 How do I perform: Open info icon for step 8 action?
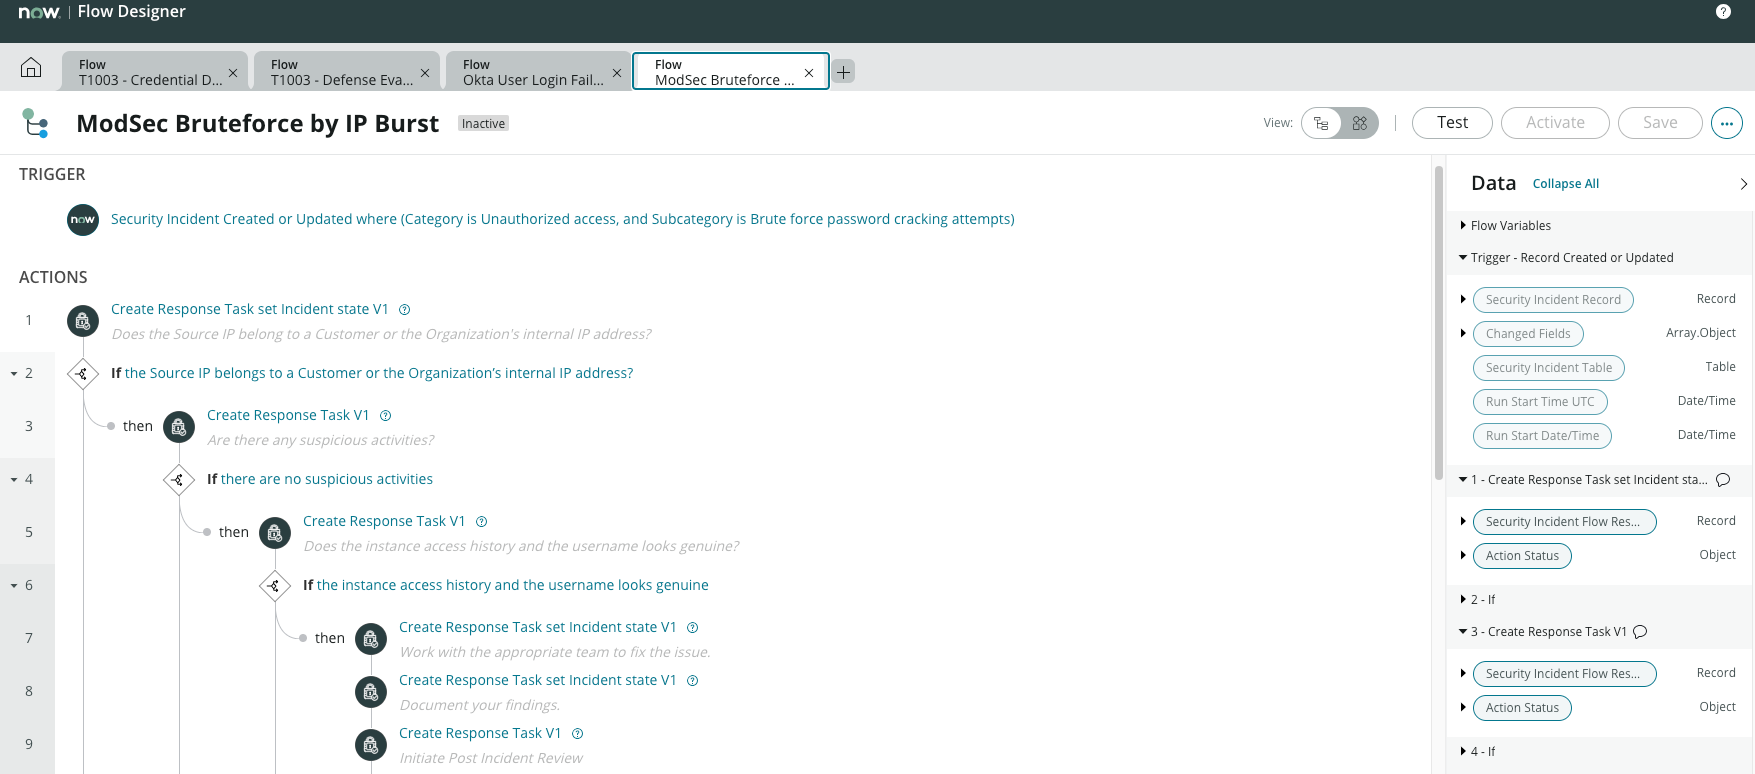coord(693,681)
